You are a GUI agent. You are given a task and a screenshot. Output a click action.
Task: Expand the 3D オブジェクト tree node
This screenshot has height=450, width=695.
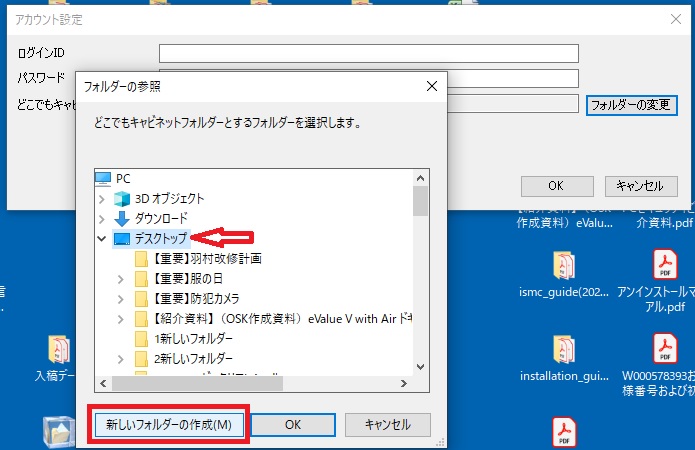tap(101, 198)
